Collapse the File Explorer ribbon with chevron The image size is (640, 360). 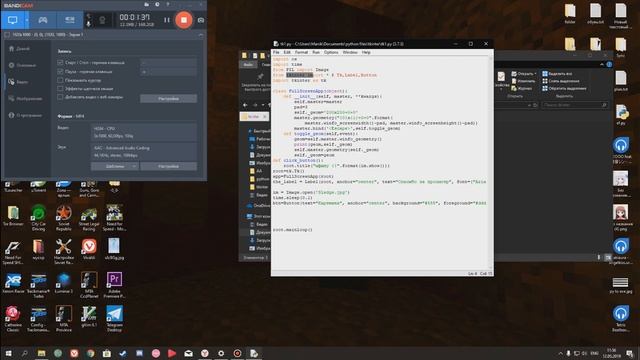click(x=602, y=64)
